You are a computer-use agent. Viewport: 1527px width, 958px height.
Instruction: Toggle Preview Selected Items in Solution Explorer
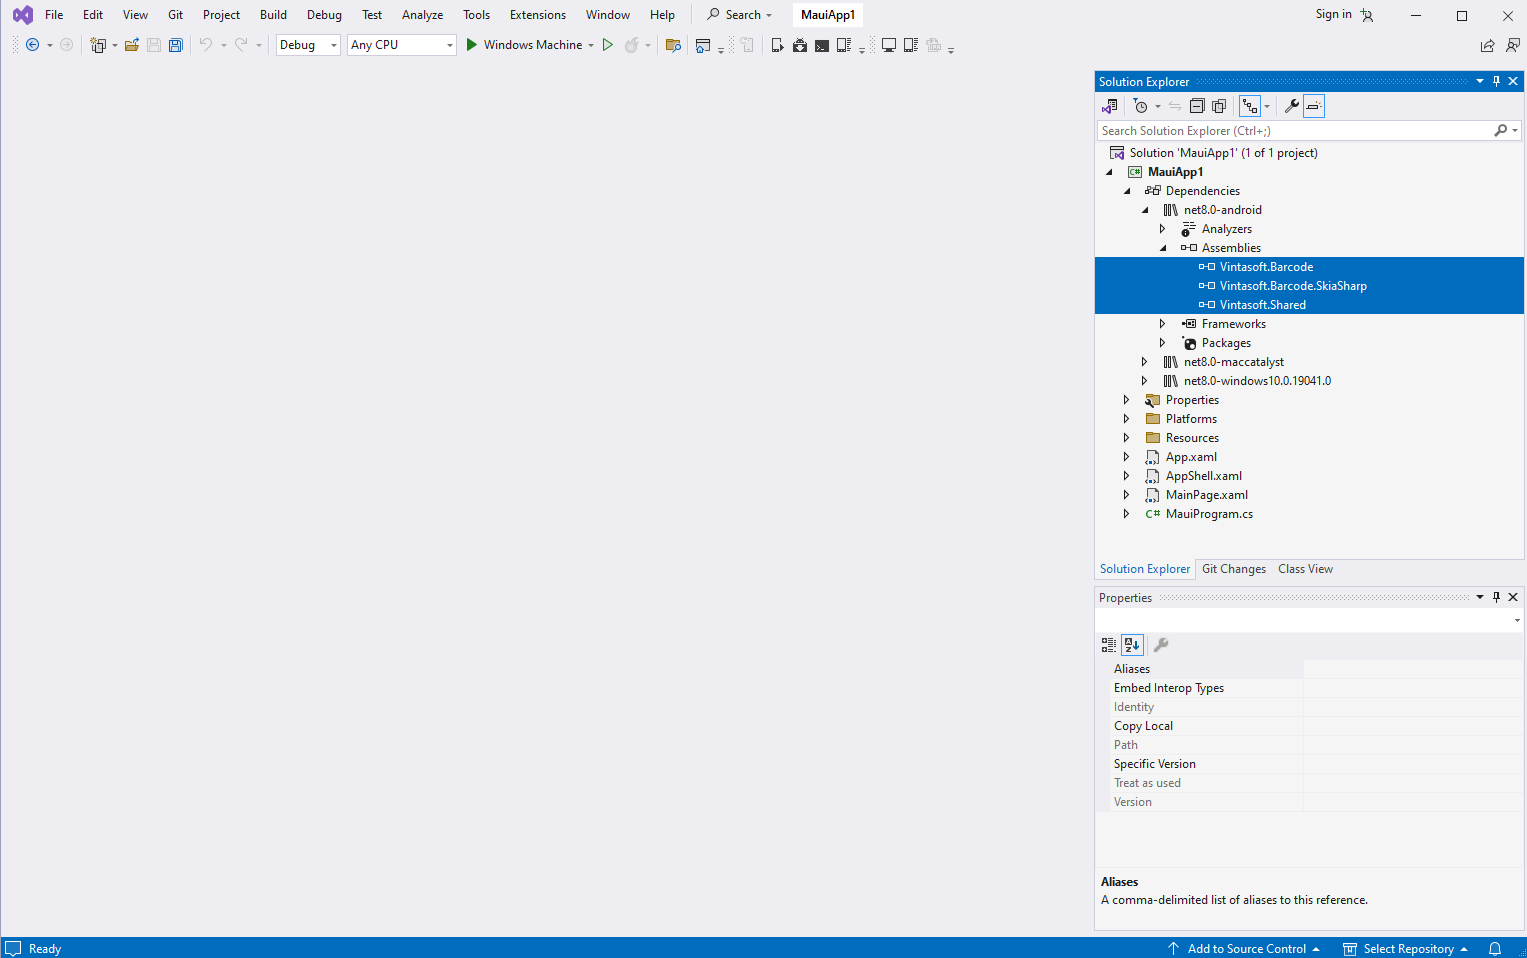pyautogui.click(x=1314, y=106)
